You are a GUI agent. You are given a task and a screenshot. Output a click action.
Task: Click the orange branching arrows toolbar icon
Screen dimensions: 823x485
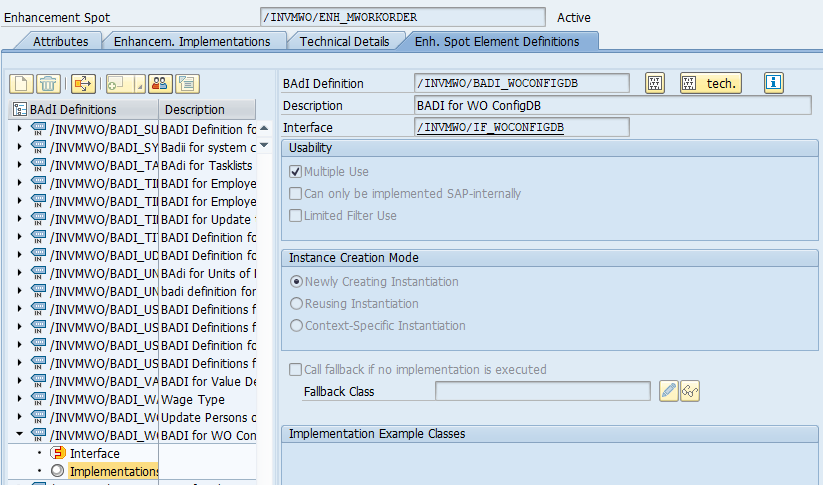pyautogui.click(x=83, y=84)
